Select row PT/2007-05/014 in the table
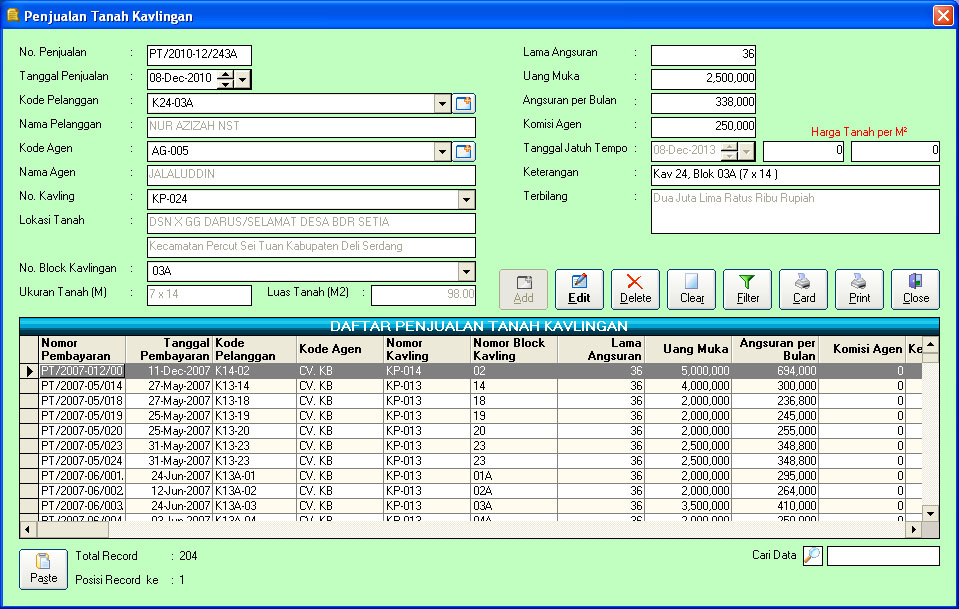 [x=82, y=385]
